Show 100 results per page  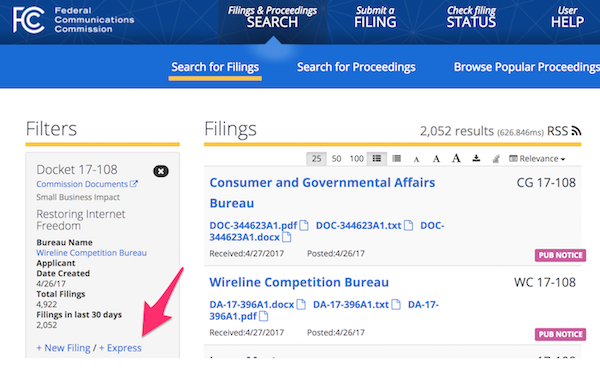point(357,159)
